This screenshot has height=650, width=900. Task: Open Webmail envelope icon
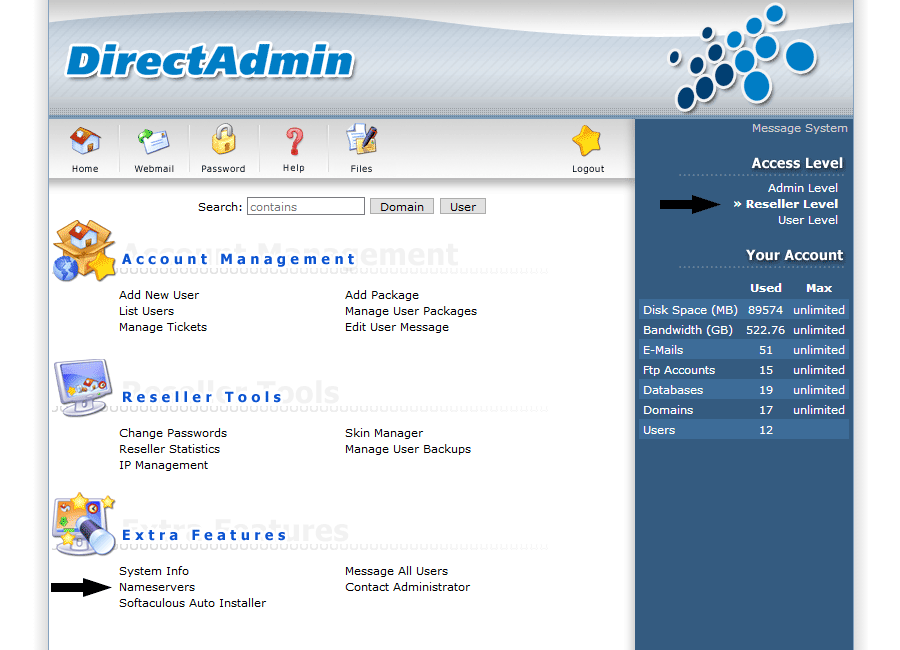pyautogui.click(x=153, y=141)
